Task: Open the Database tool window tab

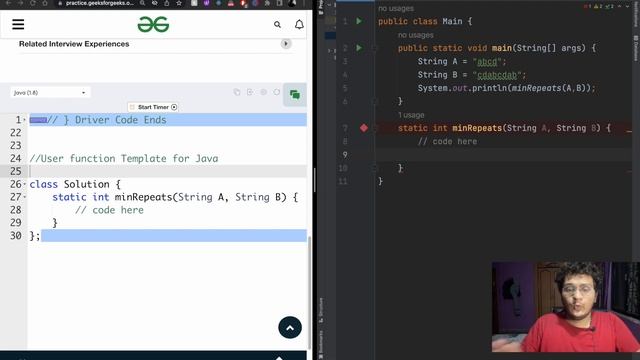Action: tap(636, 48)
